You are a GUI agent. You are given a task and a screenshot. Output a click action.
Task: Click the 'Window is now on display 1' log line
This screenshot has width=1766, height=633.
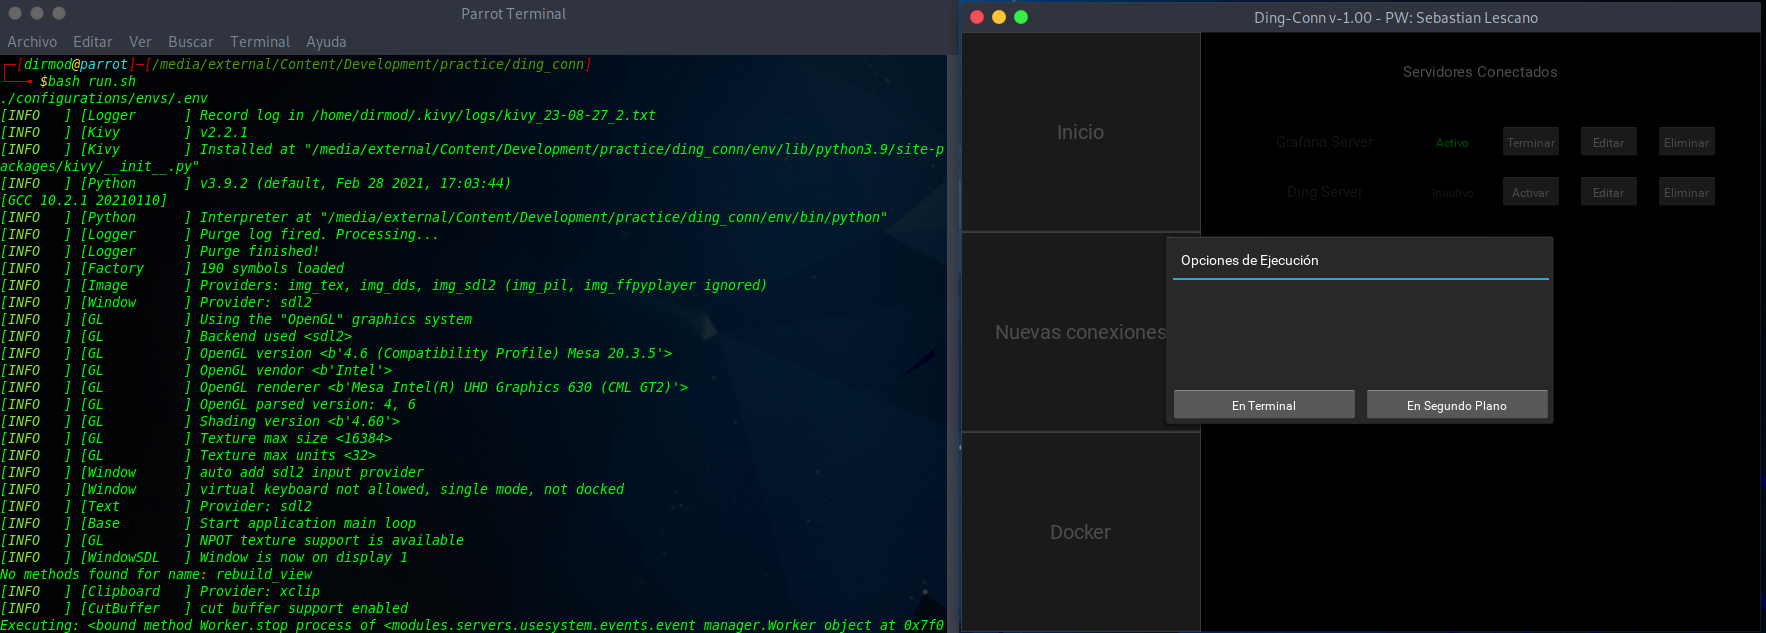tap(304, 557)
